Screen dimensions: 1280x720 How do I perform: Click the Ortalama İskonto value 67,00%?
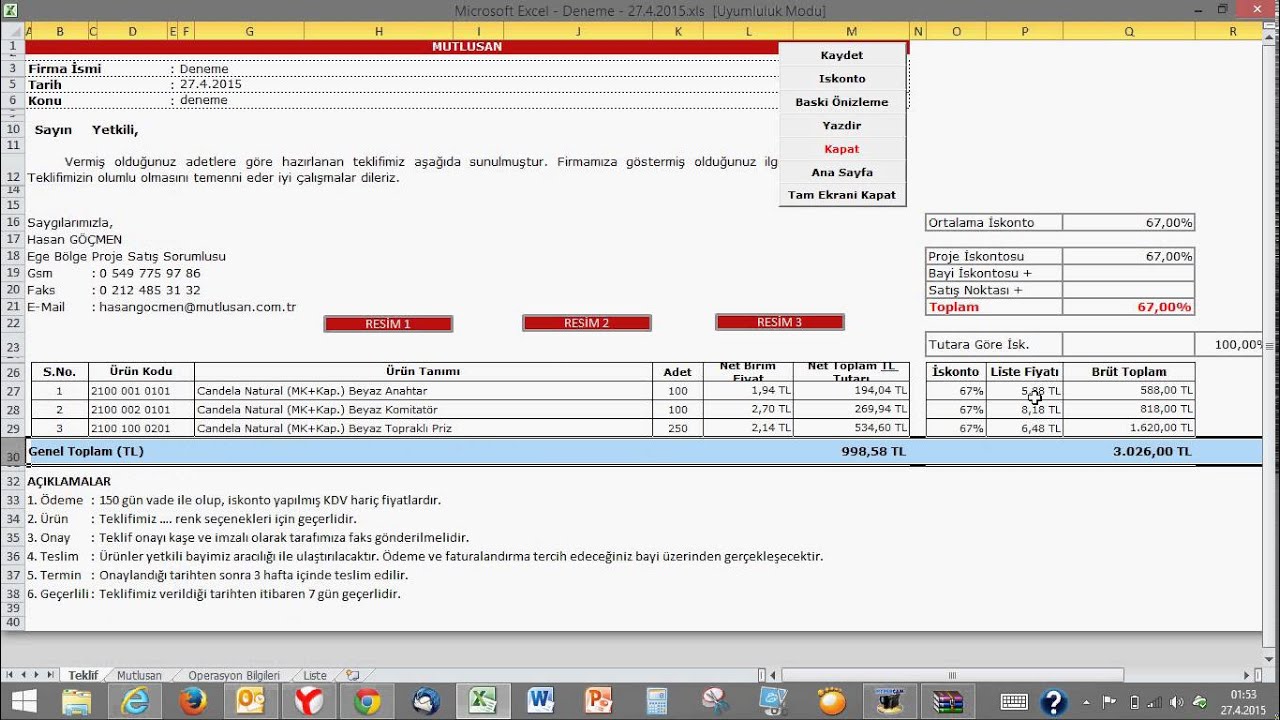tap(1129, 223)
